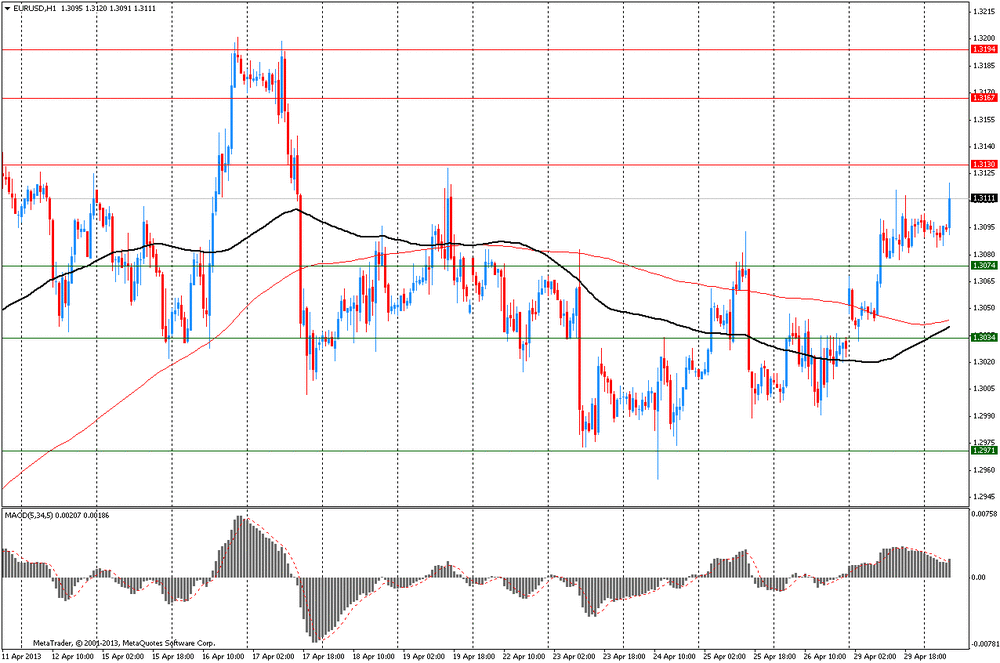Select the green 1.2971 support label
This screenshot has width=1000, height=663.
pos(982,451)
